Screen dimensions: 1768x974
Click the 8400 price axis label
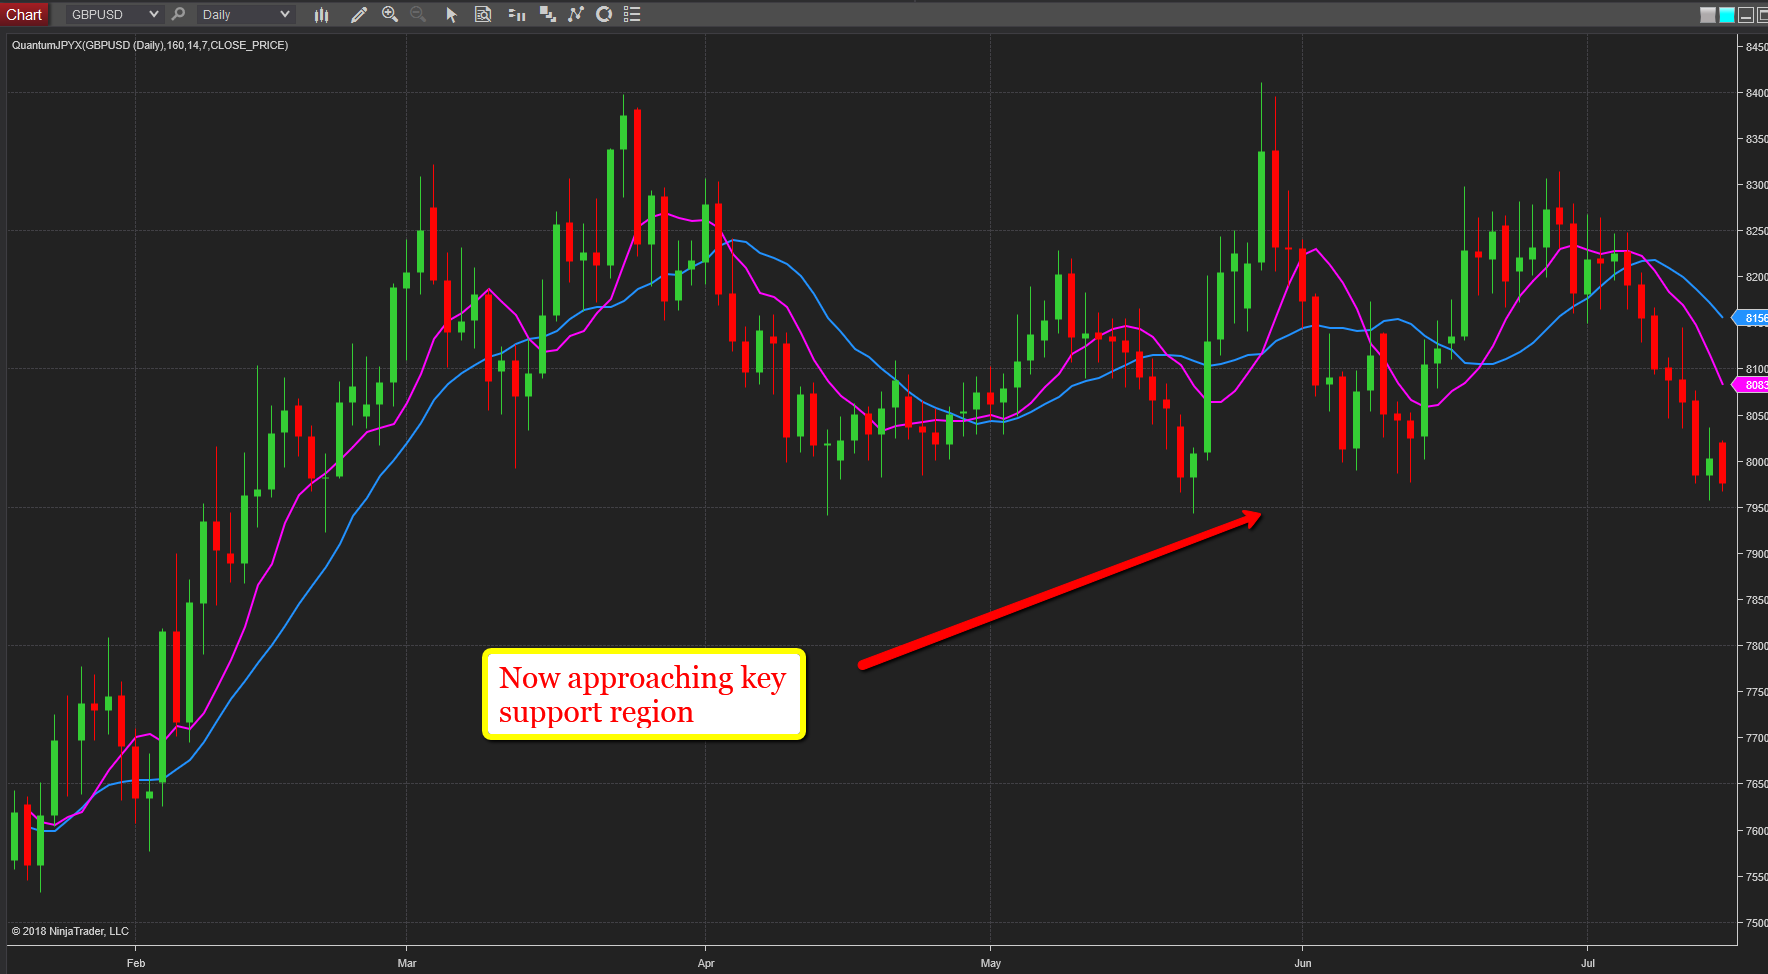(1756, 93)
